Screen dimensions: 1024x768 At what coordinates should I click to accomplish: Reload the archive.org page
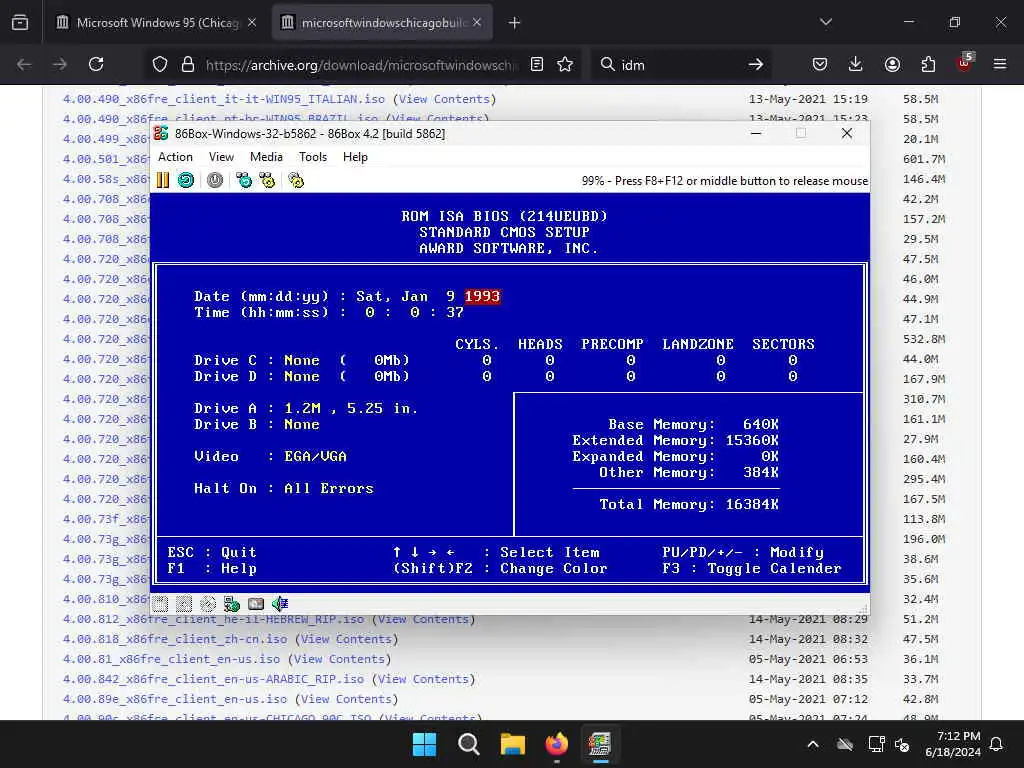click(x=96, y=64)
